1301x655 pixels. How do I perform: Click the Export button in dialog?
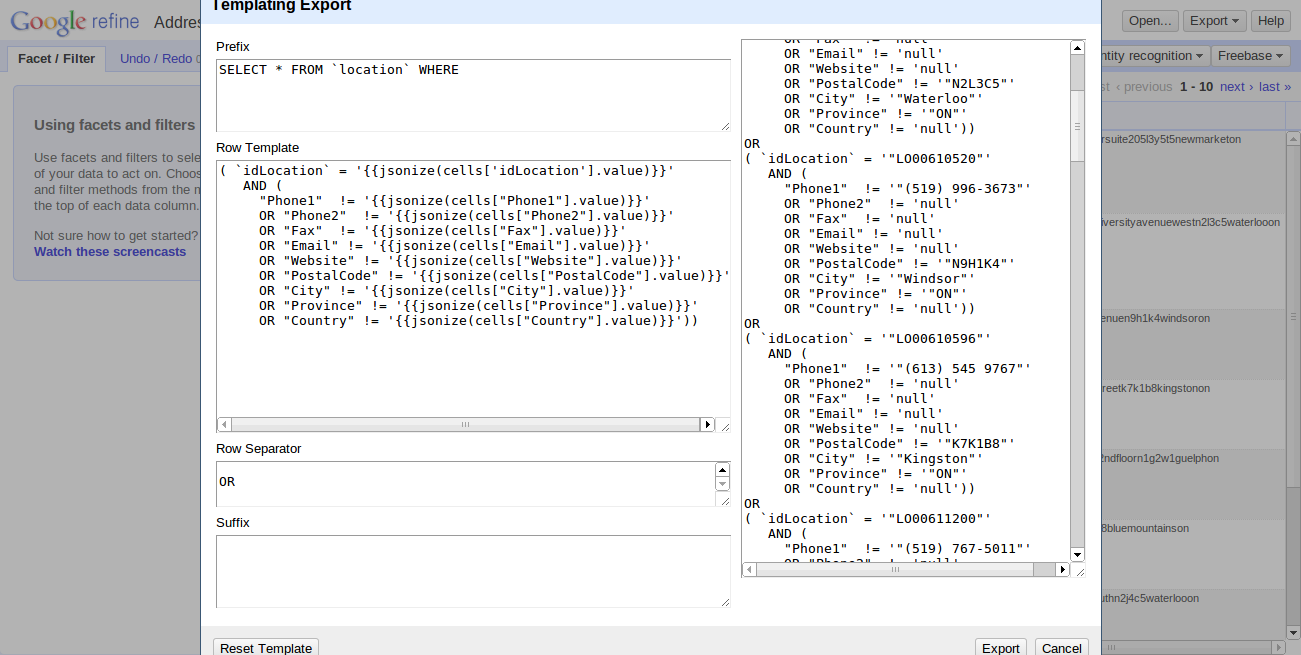tap(1000, 648)
